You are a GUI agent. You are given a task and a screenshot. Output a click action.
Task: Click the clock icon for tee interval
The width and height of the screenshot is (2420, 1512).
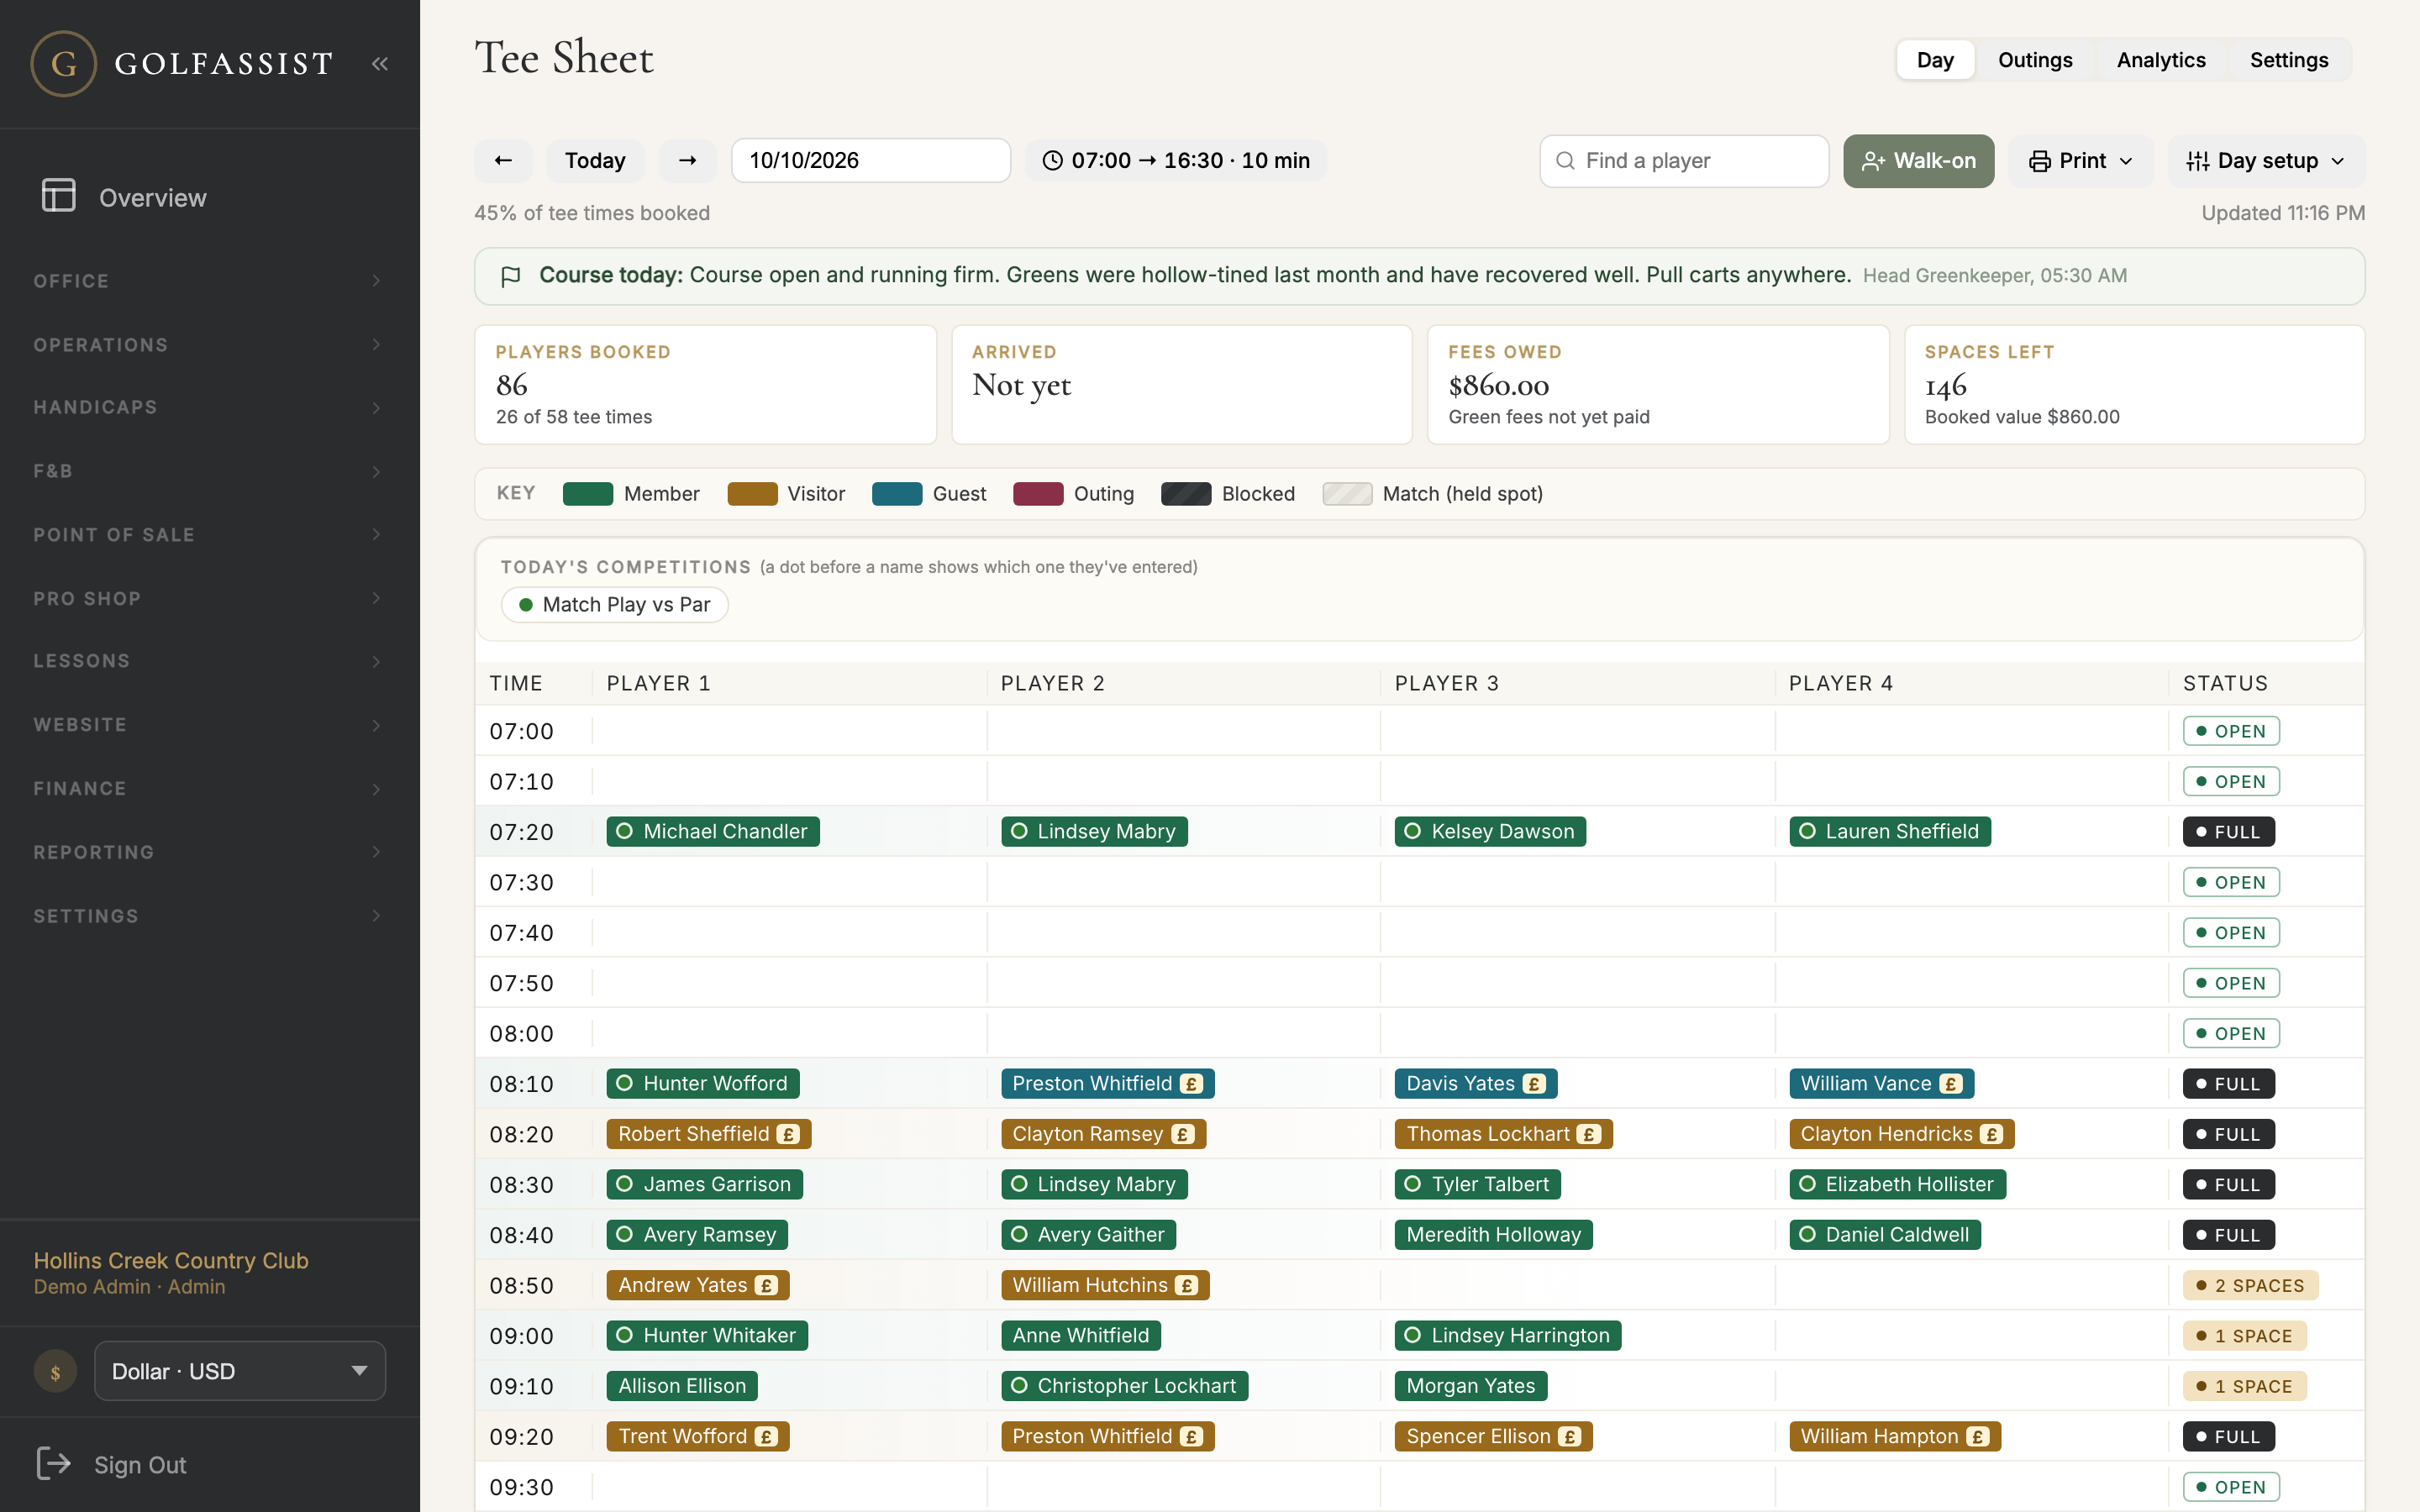(1052, 161)
